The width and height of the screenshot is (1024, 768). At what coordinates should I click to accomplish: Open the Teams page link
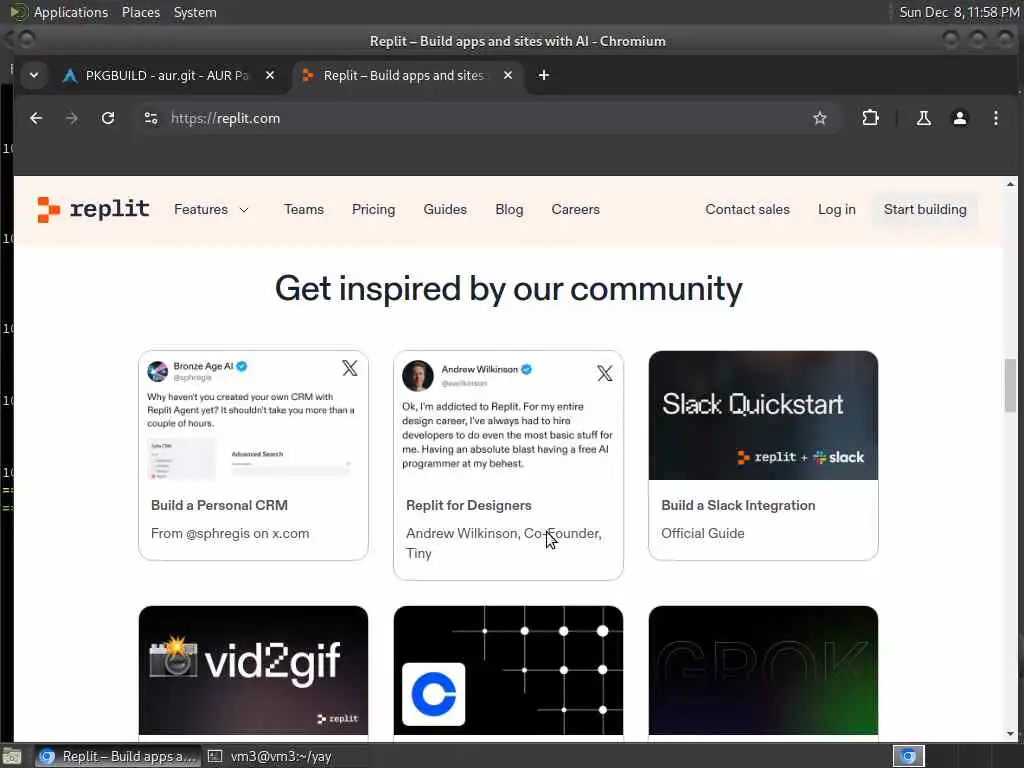[304, 210]
